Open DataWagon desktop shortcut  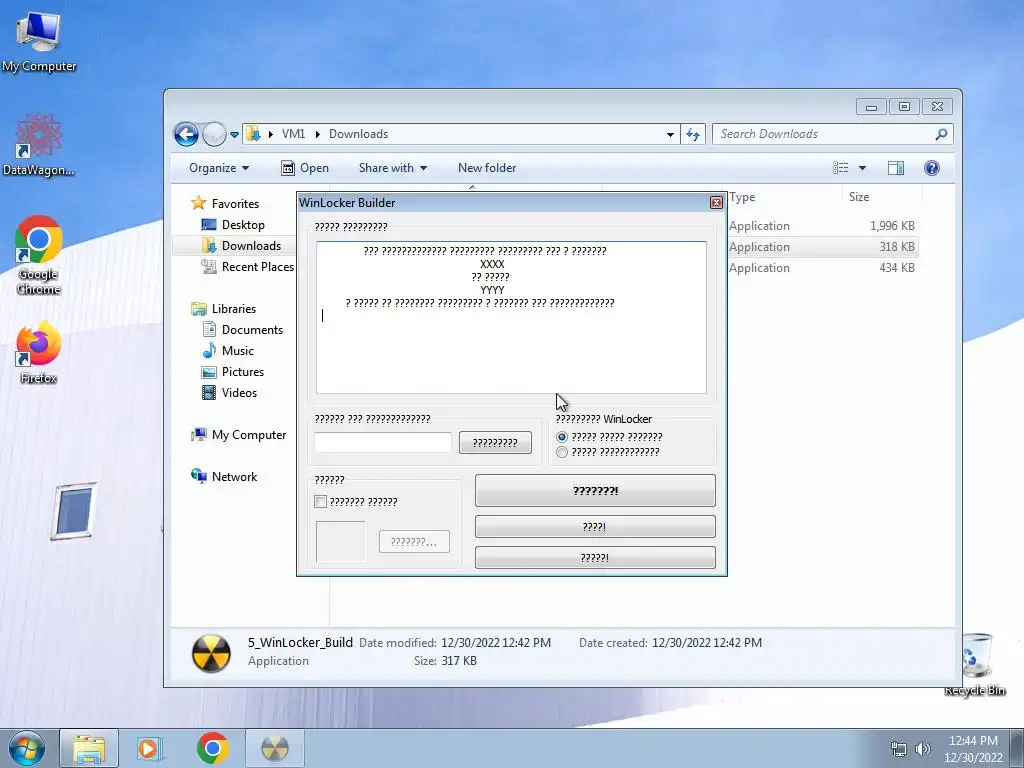[x=39, y=145]
